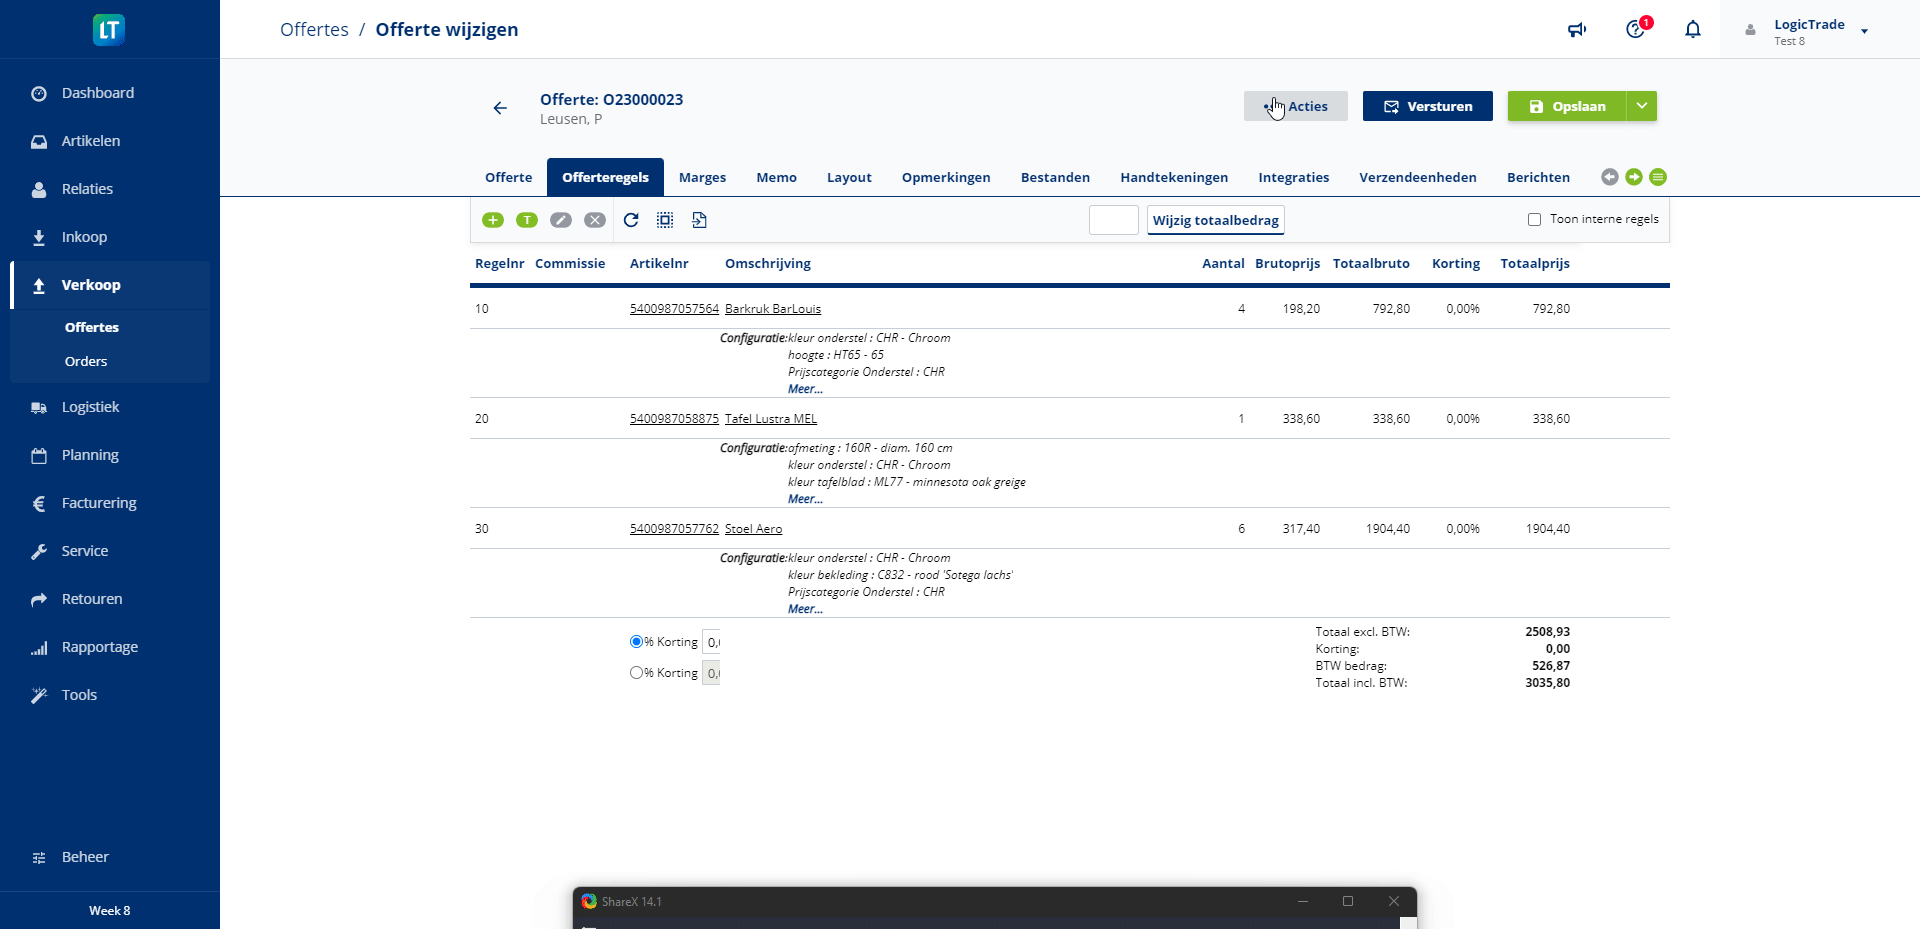The height and width of the screenshot is (929, 1920).
Task: Click the refresh icon in the lines toolbar
Action: (631, 220)
